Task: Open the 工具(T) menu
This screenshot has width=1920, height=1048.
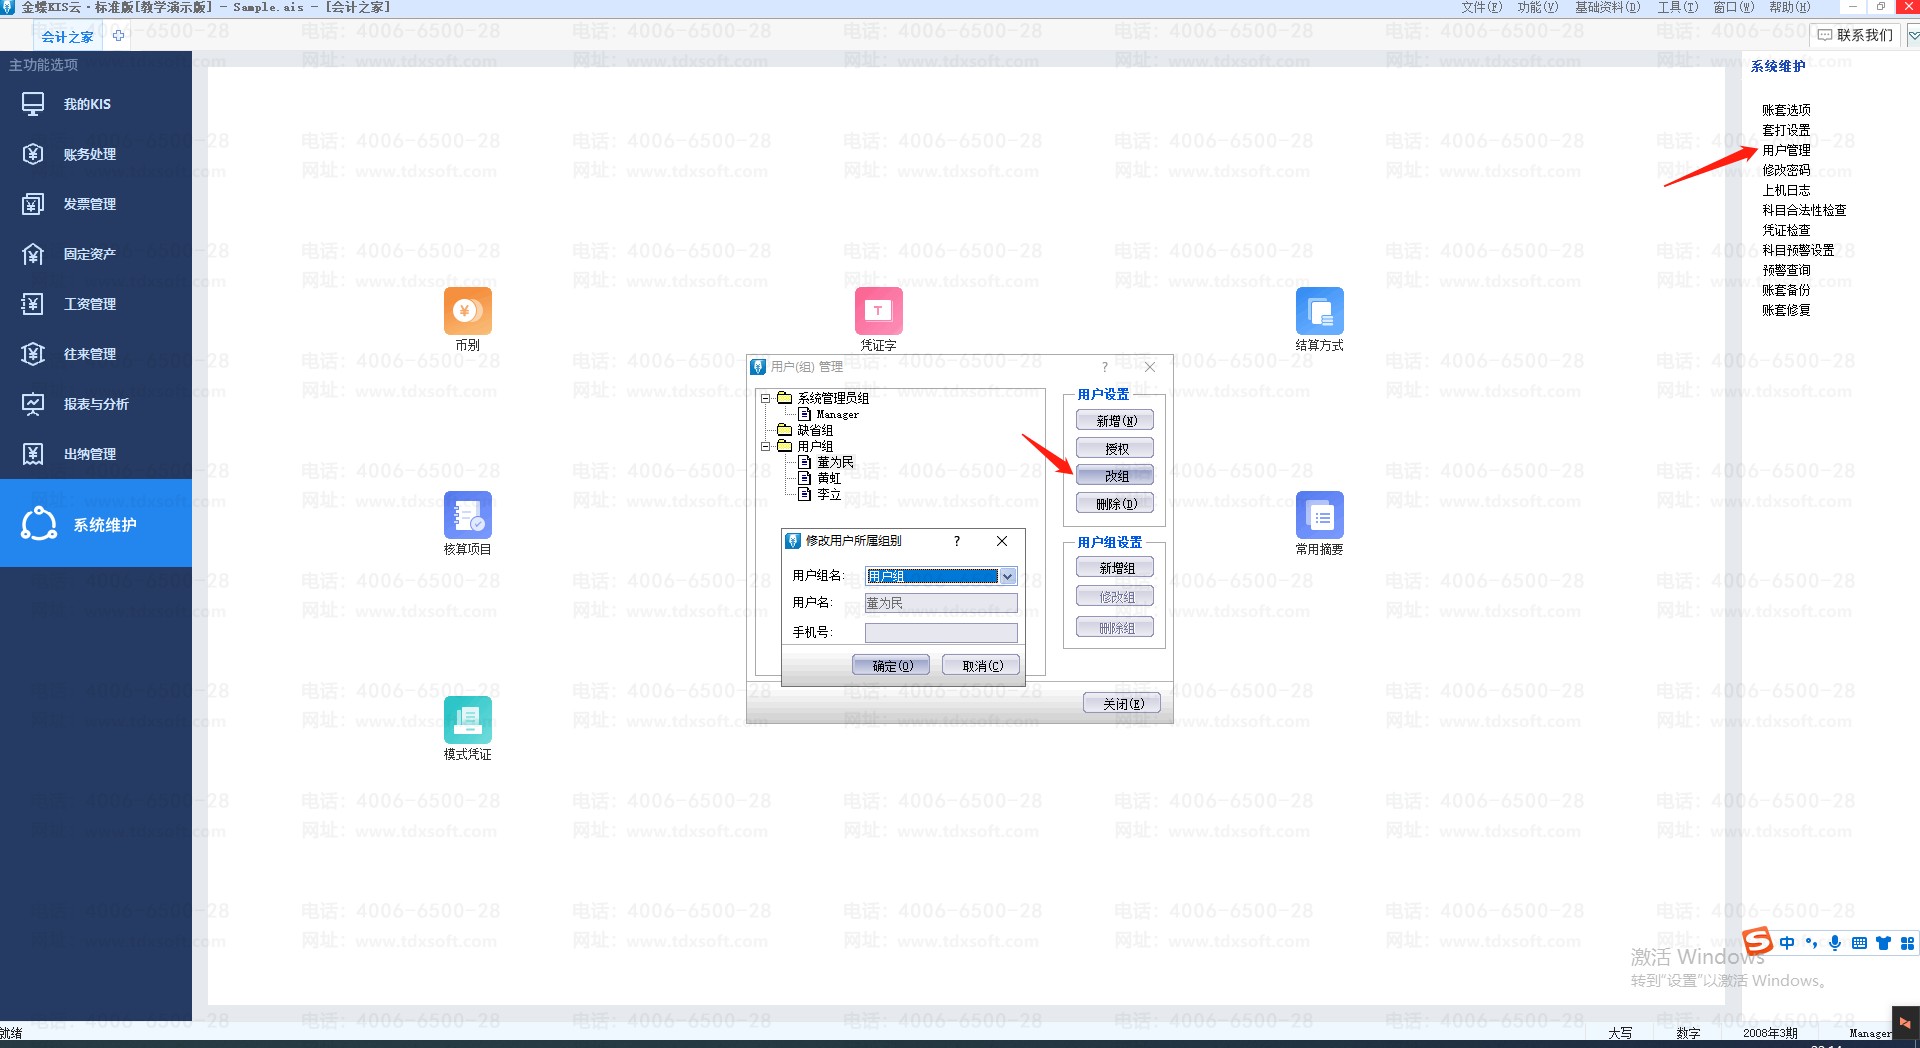Action: pyautogui.click(x=1677, y=7)
